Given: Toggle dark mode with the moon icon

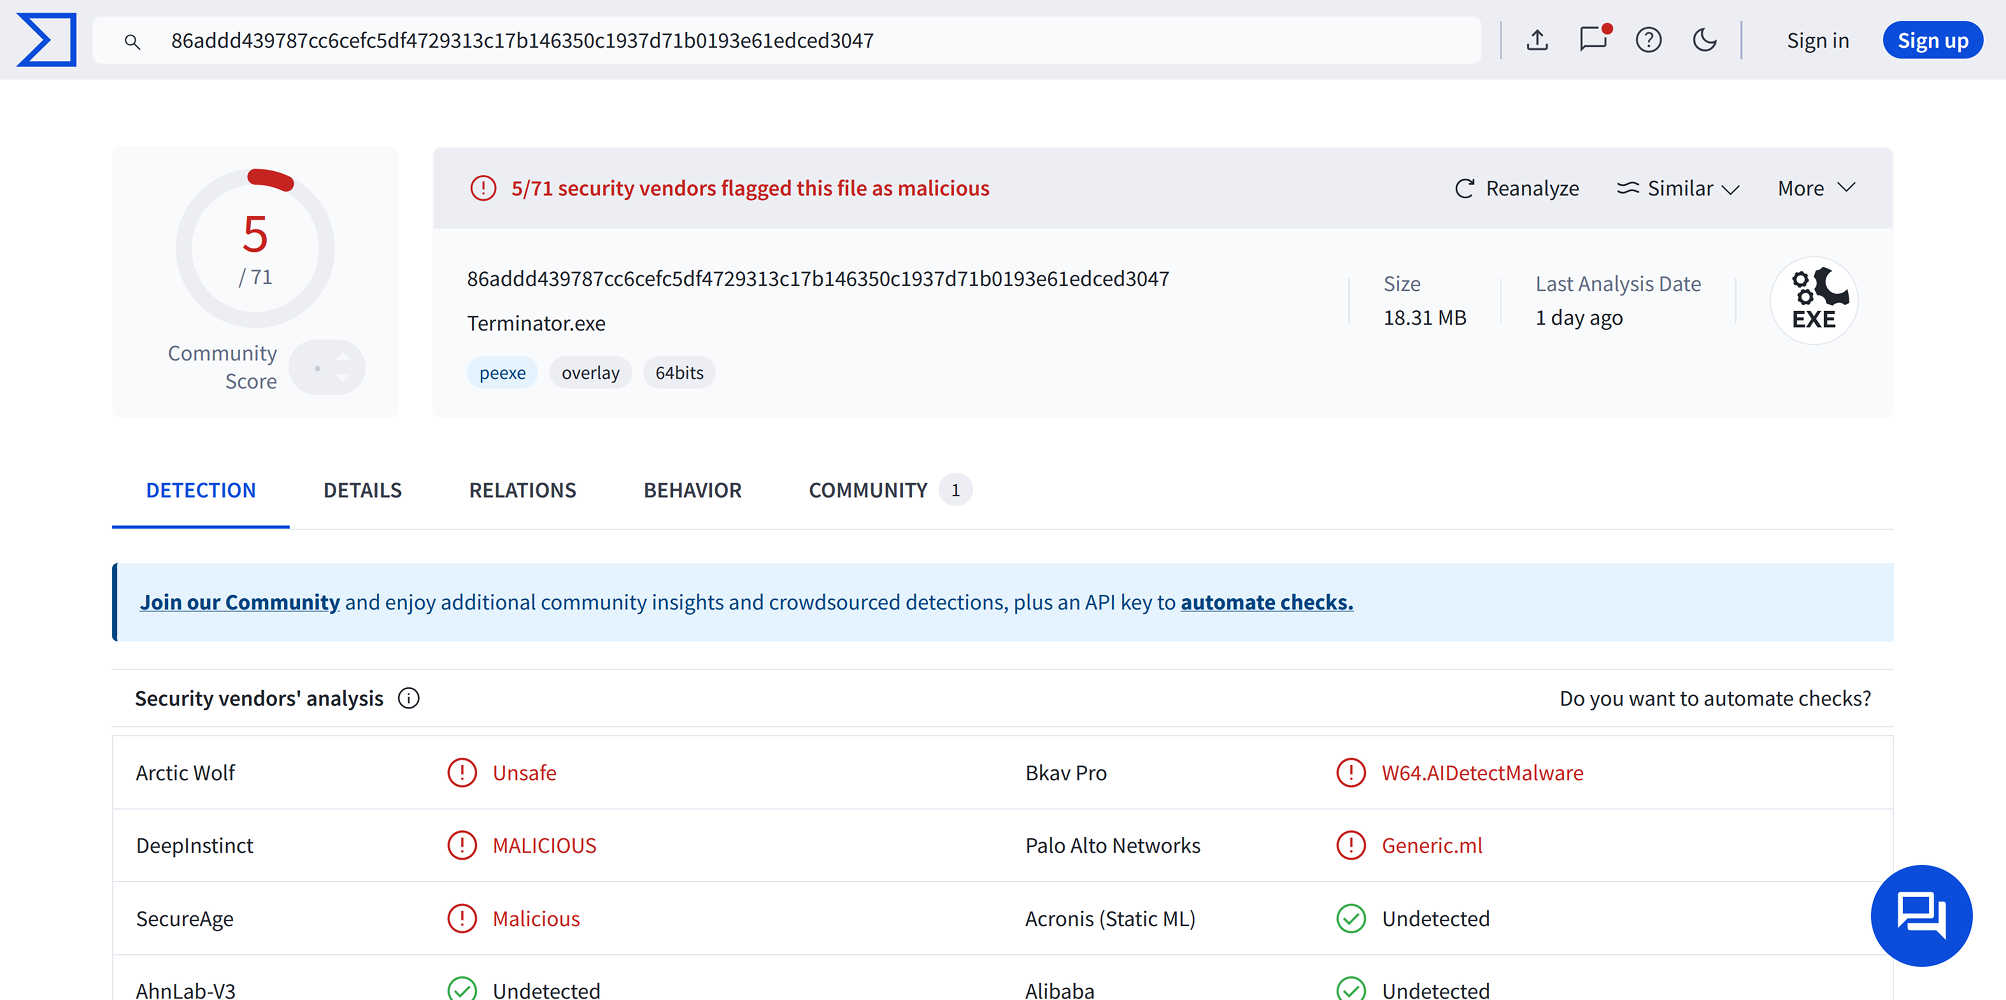Looking at the screenshot, I should coord(1704,40).
